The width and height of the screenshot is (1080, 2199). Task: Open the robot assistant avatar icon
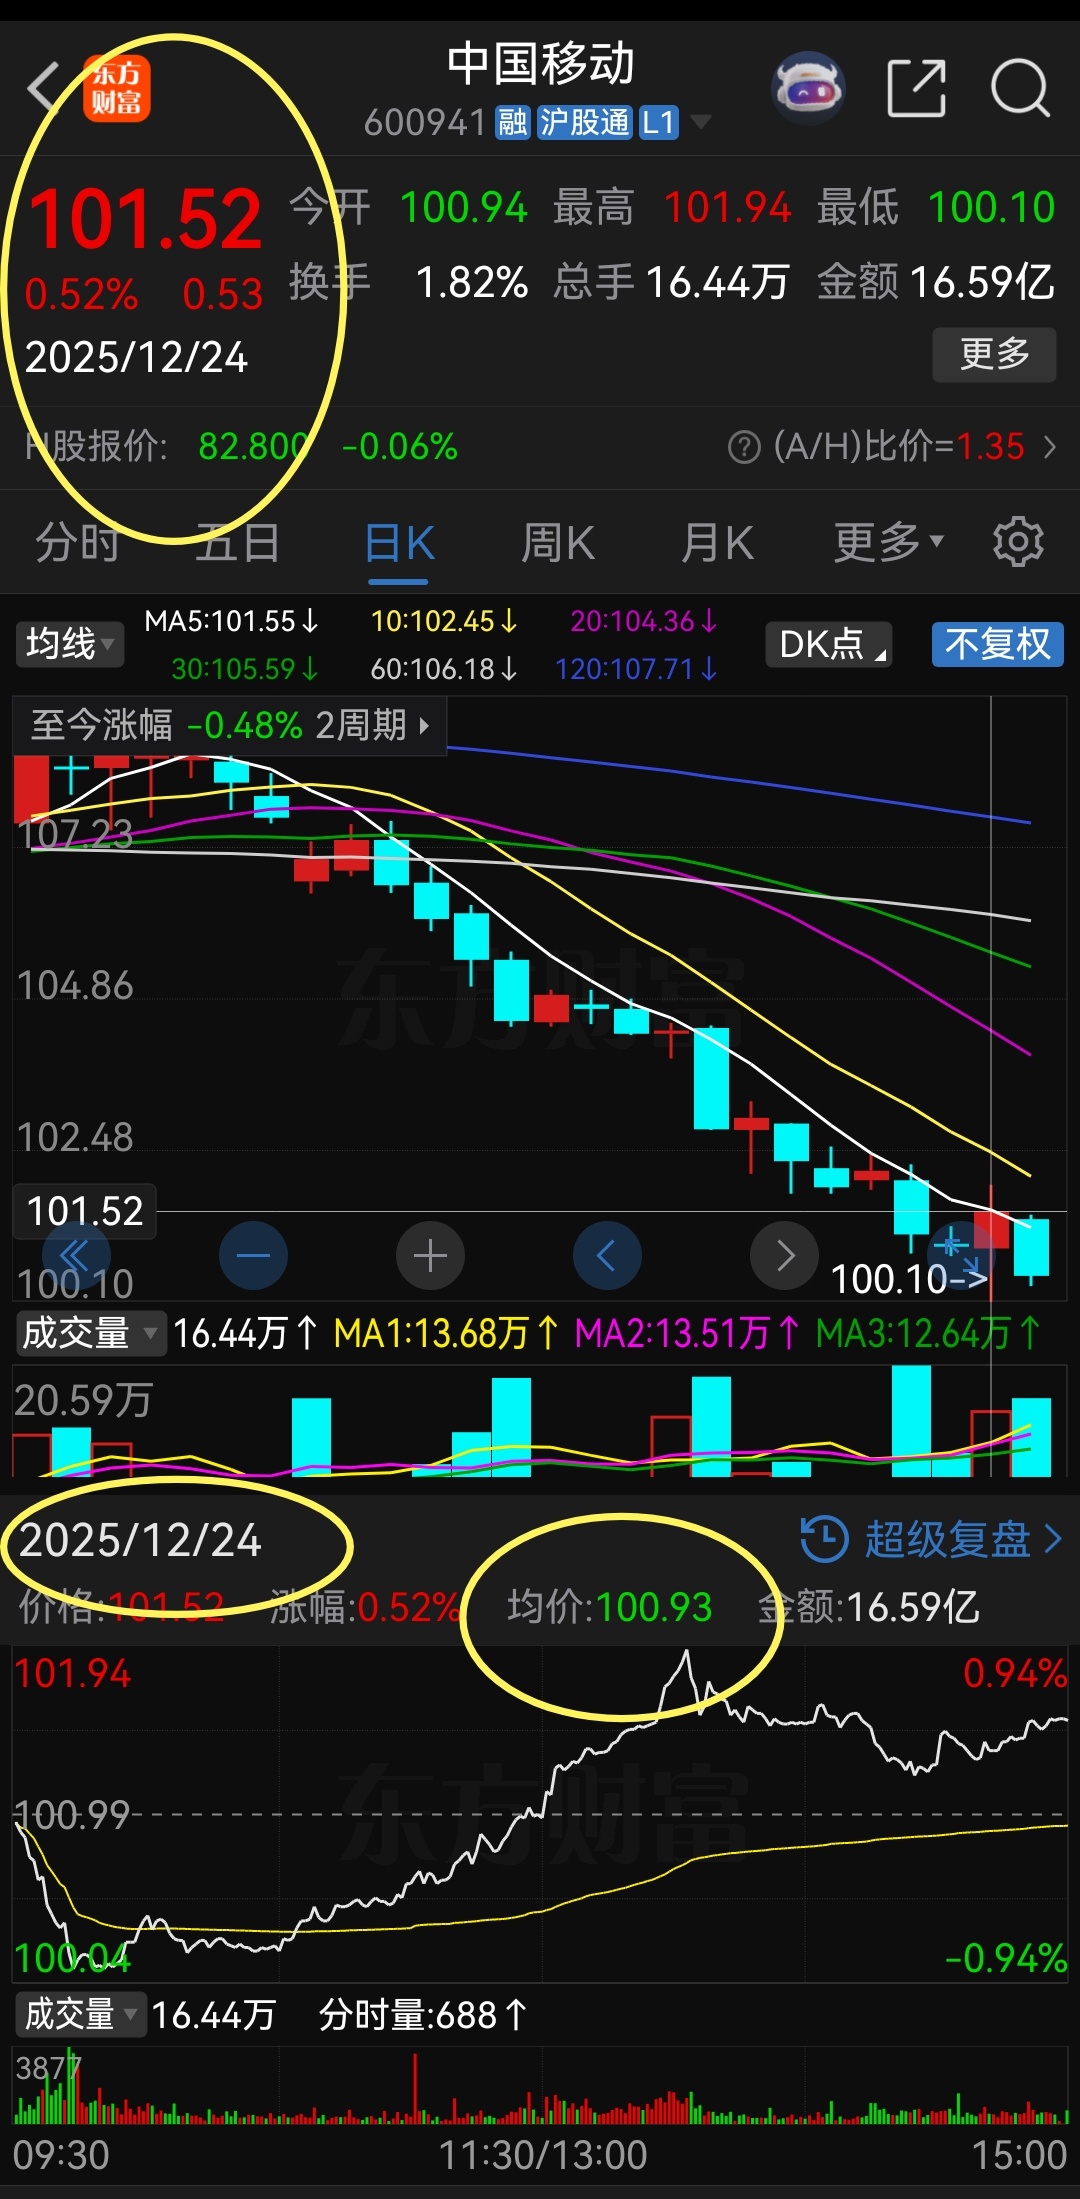click(x=809, y=88)
